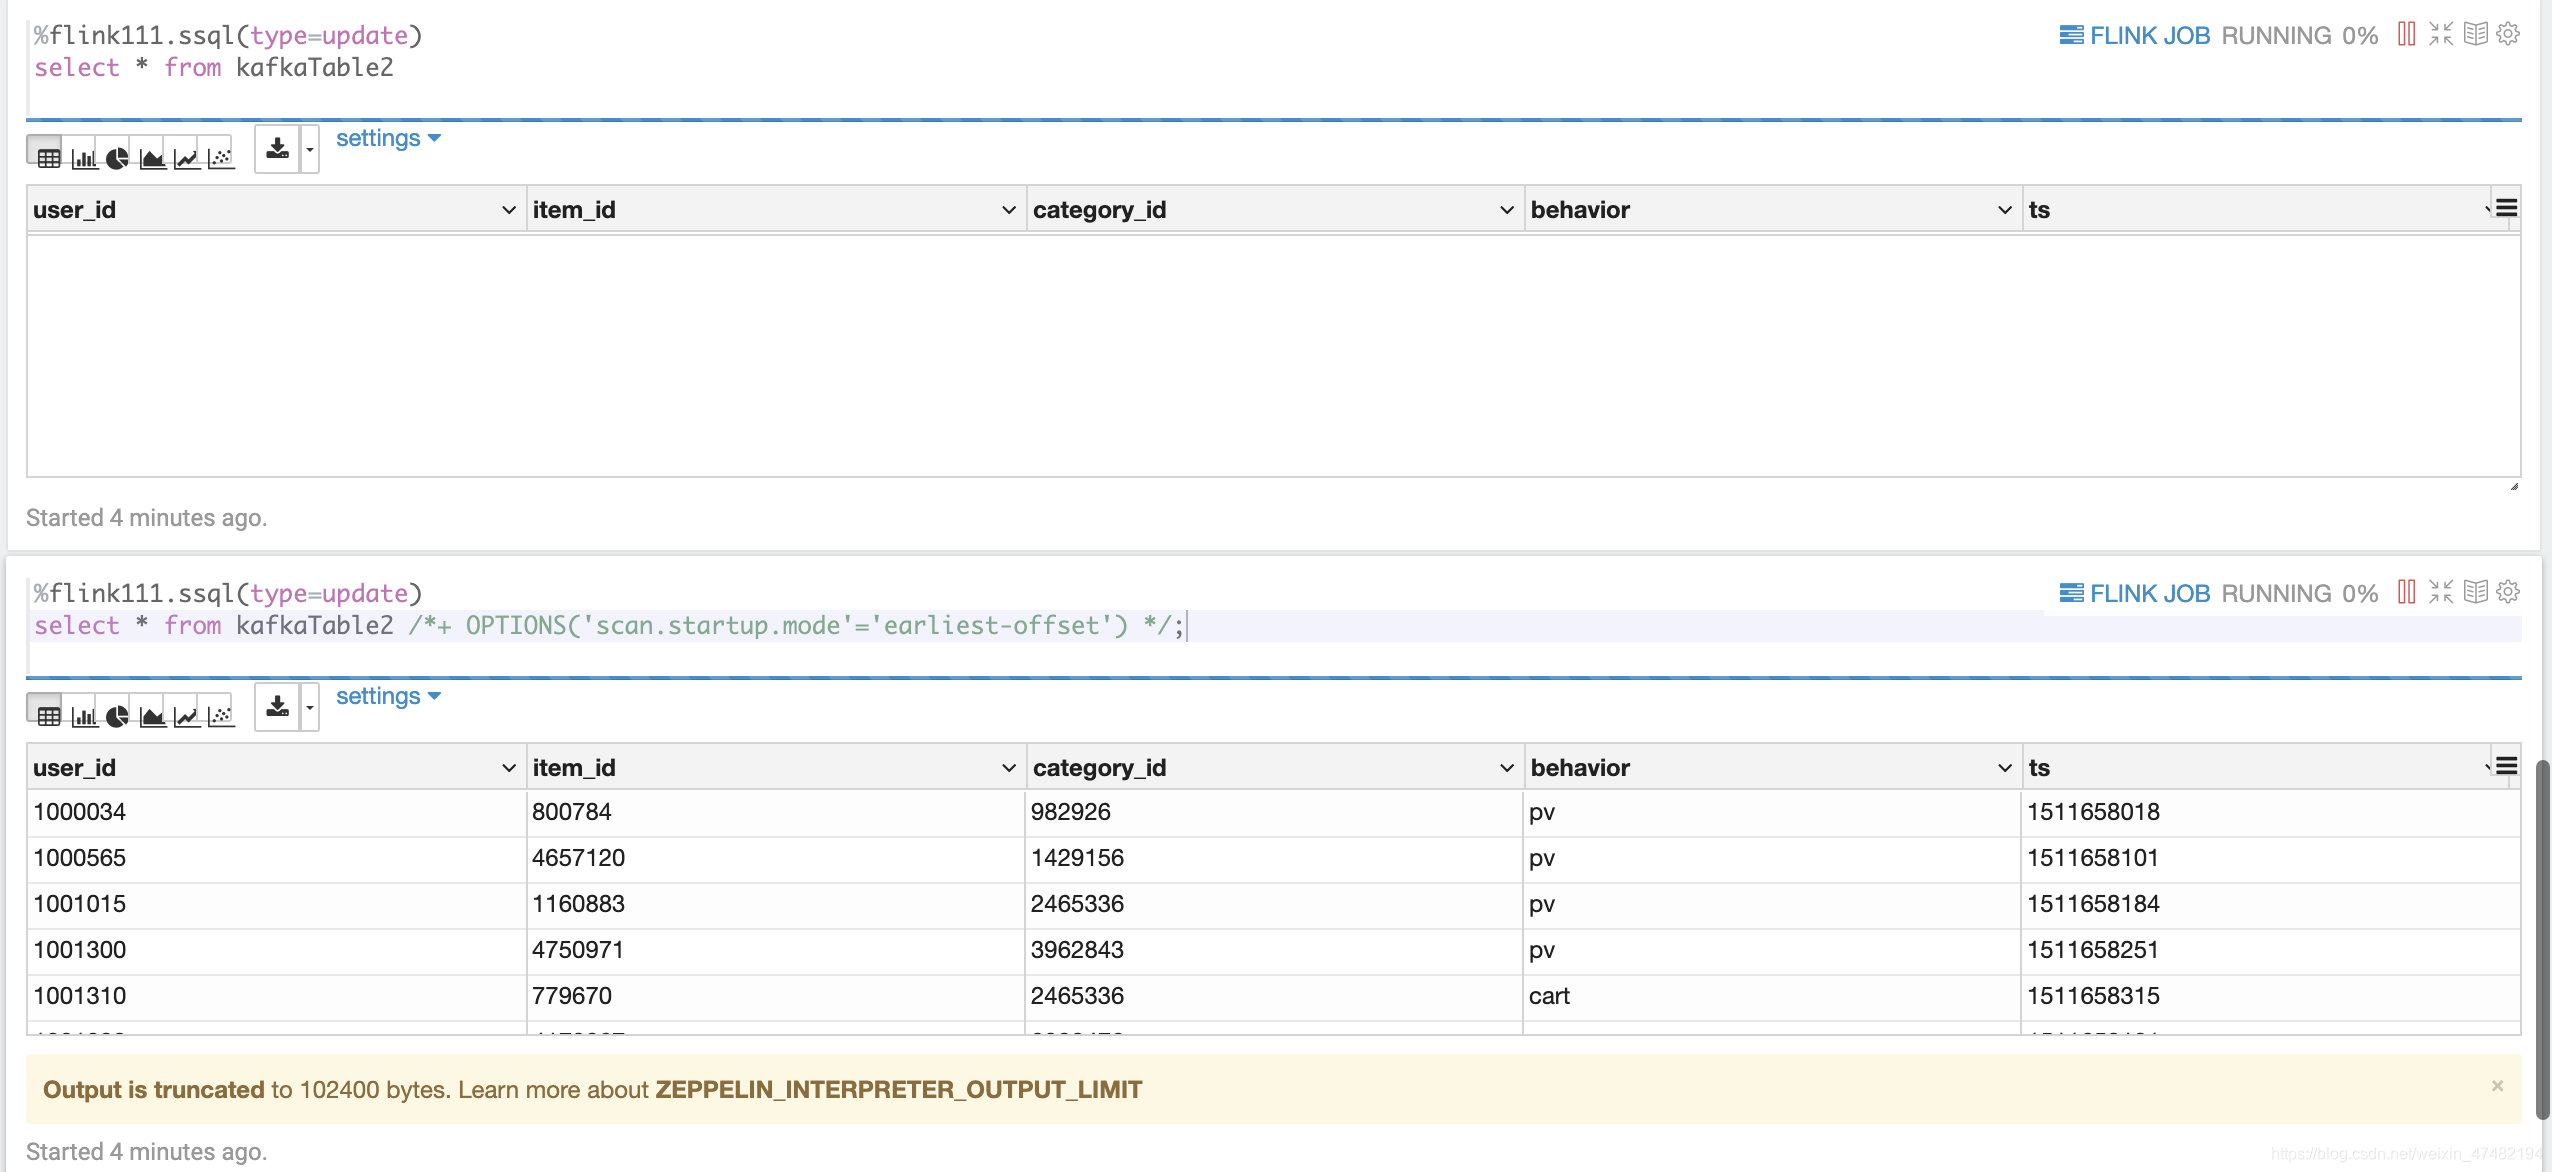Click the page vertical scrollbar
The width and height of the screenshot is (2552, 1172).
click(x=2543, y=940)
